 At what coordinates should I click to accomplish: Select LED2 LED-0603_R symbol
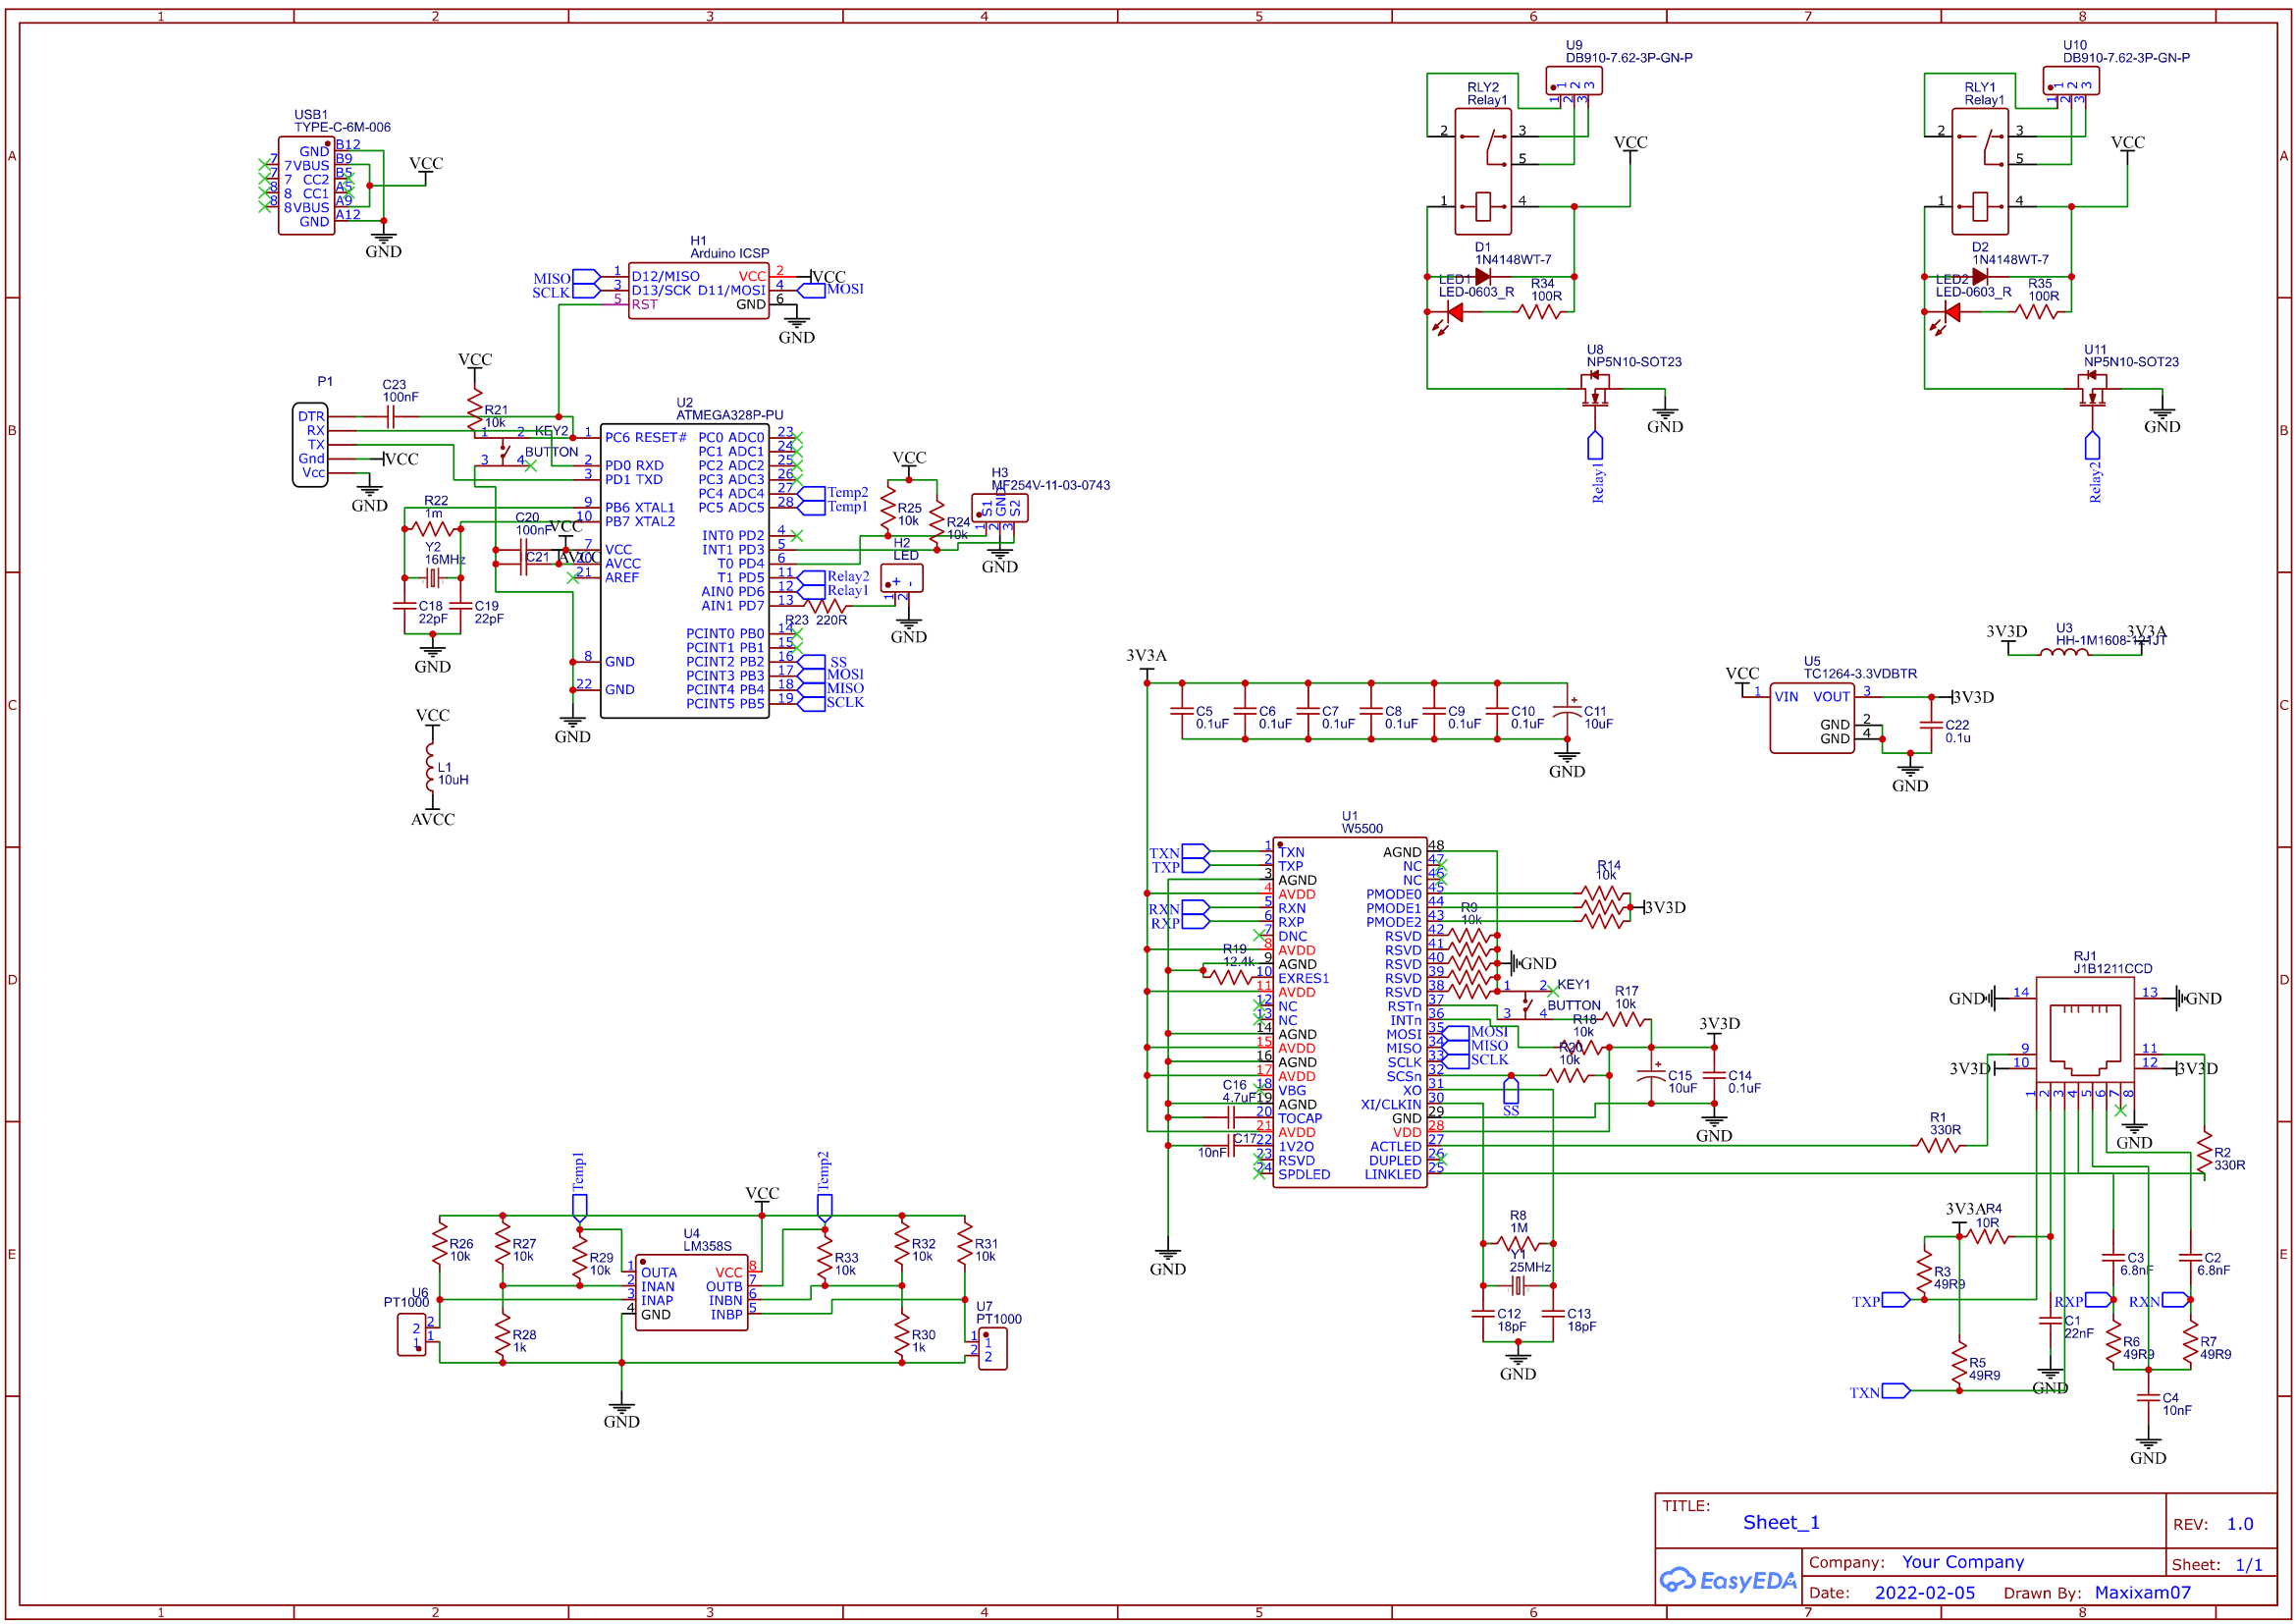(x=1949, y=315)
